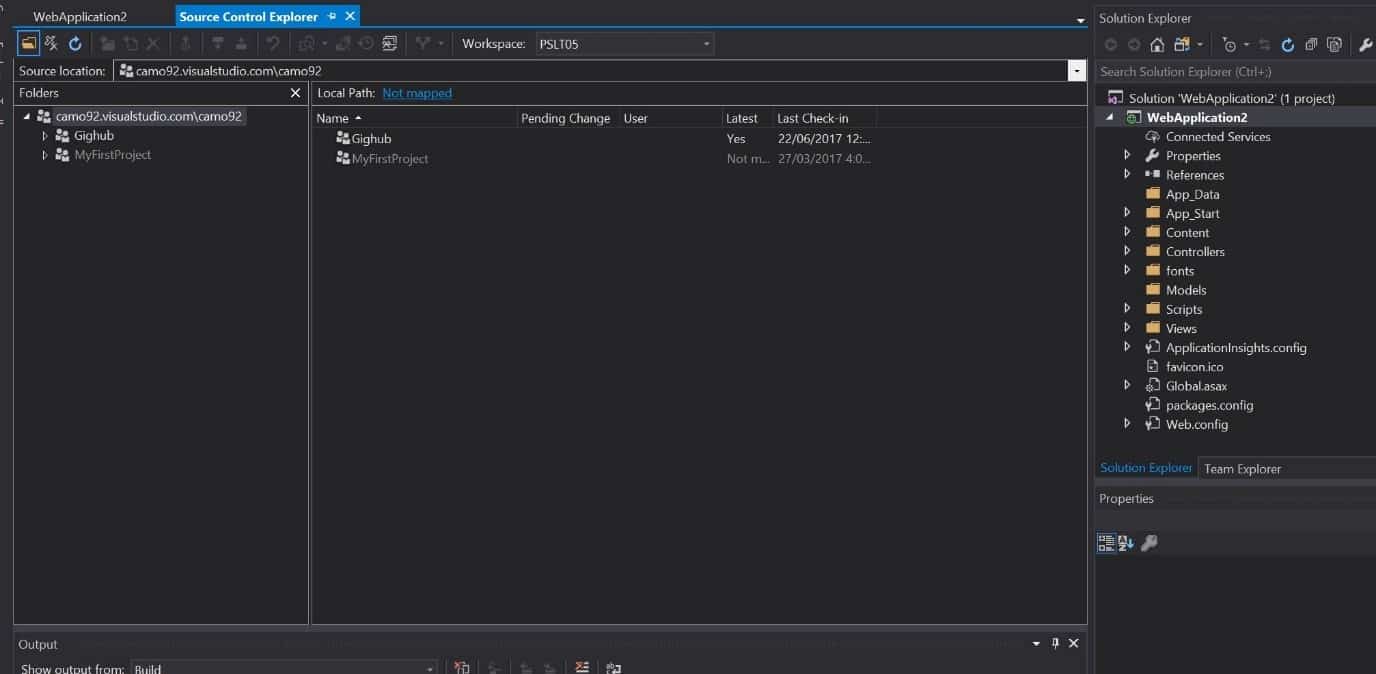Image resolution: width=1376 pixels, height=674 pixels.
Task: Click pin icon on Source Control Explorer tab
Action: click(332, 16)
